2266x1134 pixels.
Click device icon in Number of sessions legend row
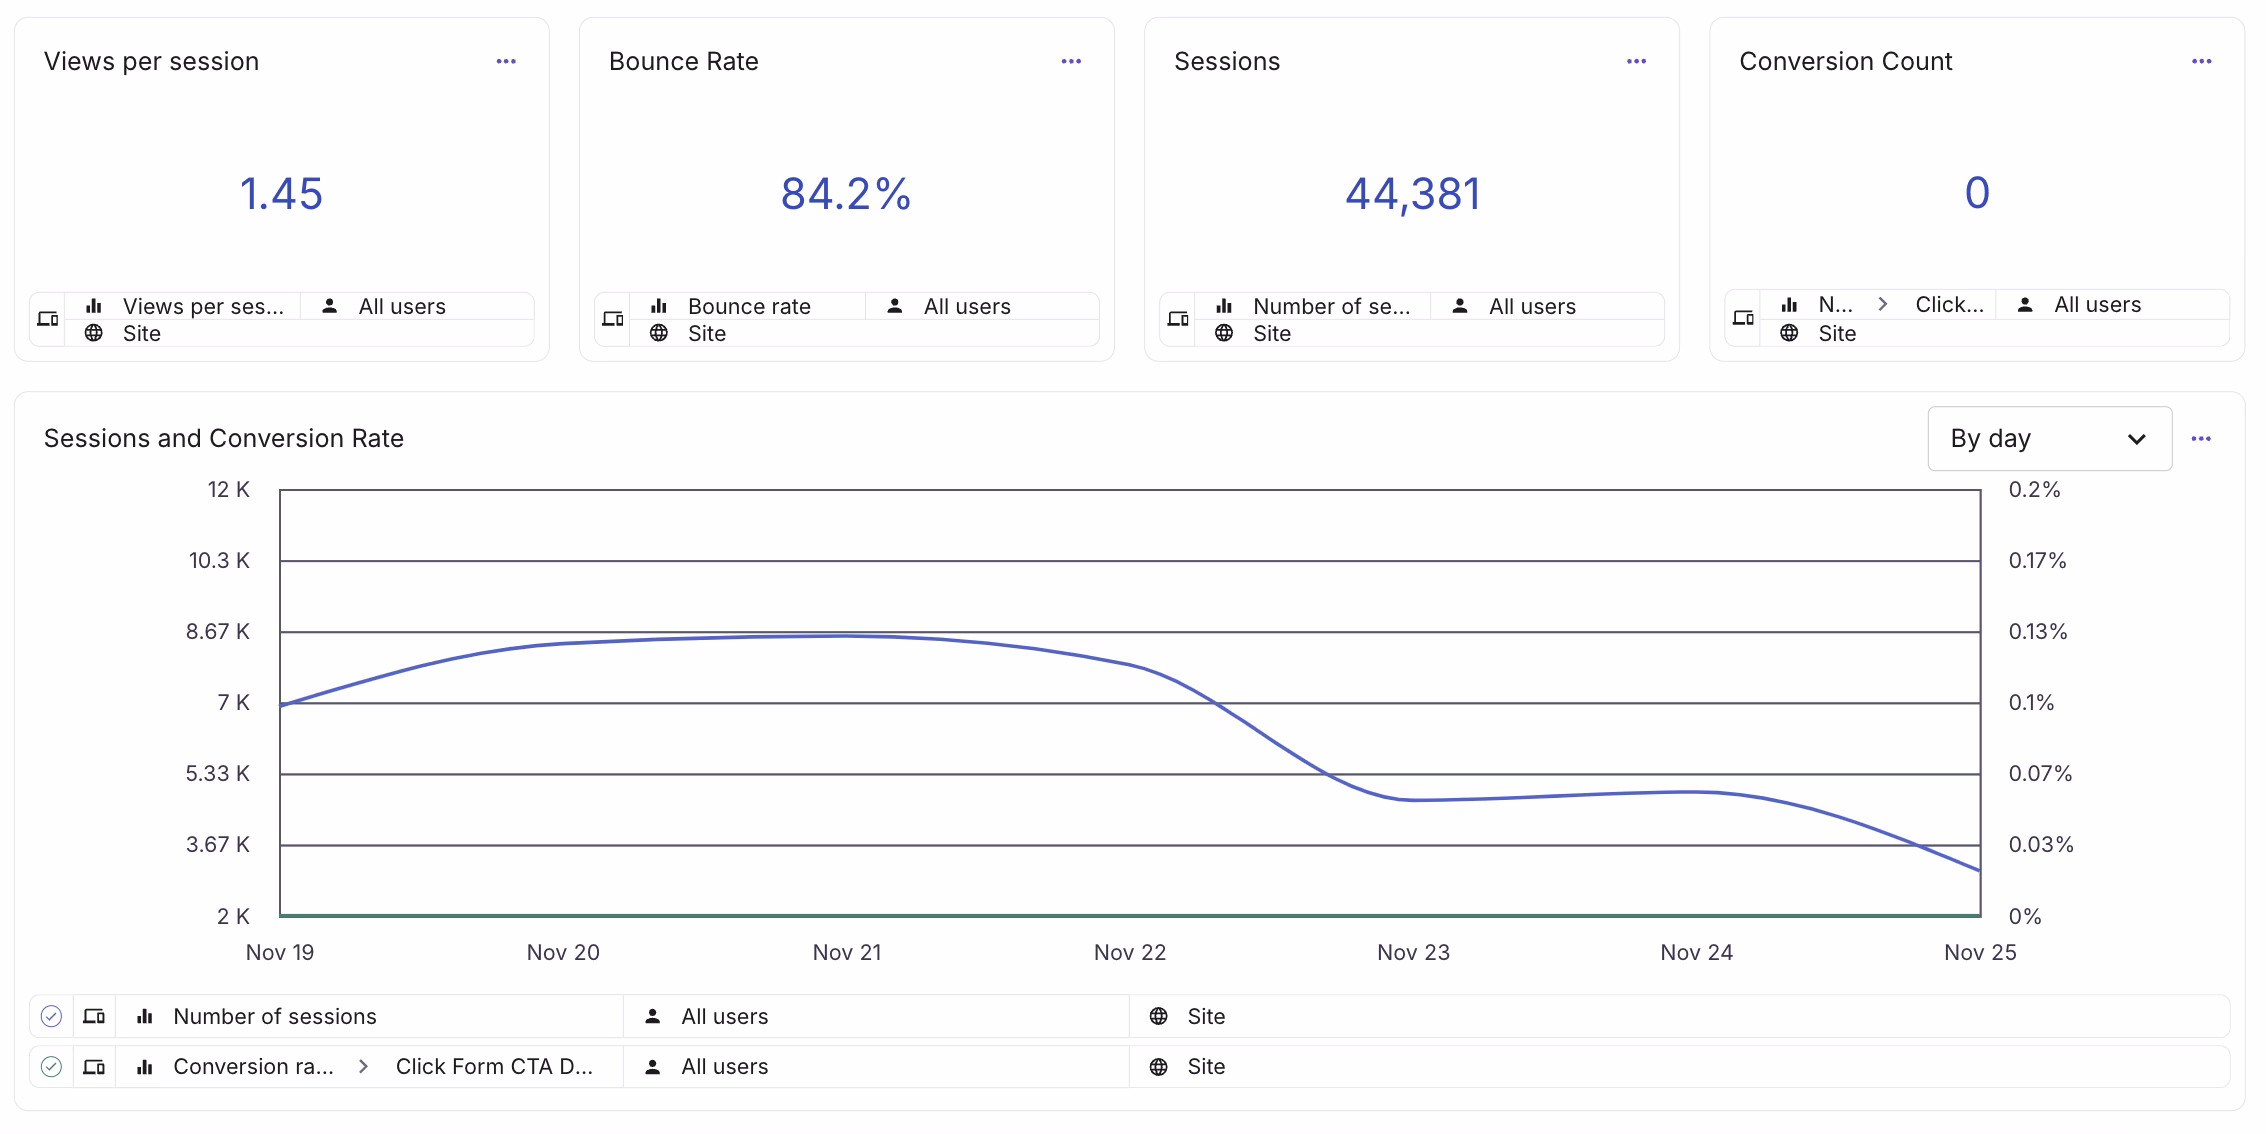[x=94, y=1017]
